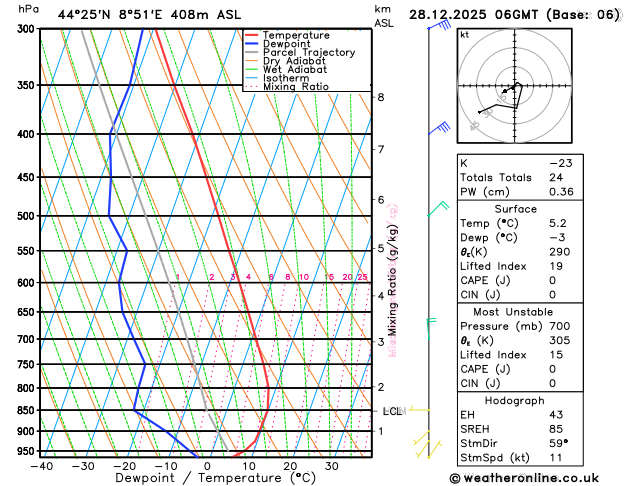This screenshot has width=629, height=486.
Task: Click the 850 hPa pressure label
Action: pos(28,410)
